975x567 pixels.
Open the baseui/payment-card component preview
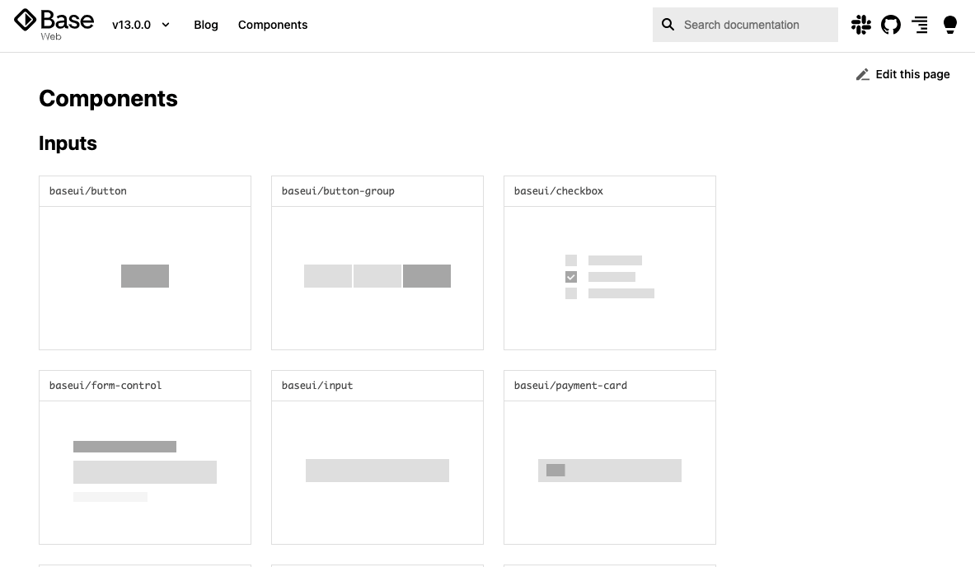(x=609, y=471)
